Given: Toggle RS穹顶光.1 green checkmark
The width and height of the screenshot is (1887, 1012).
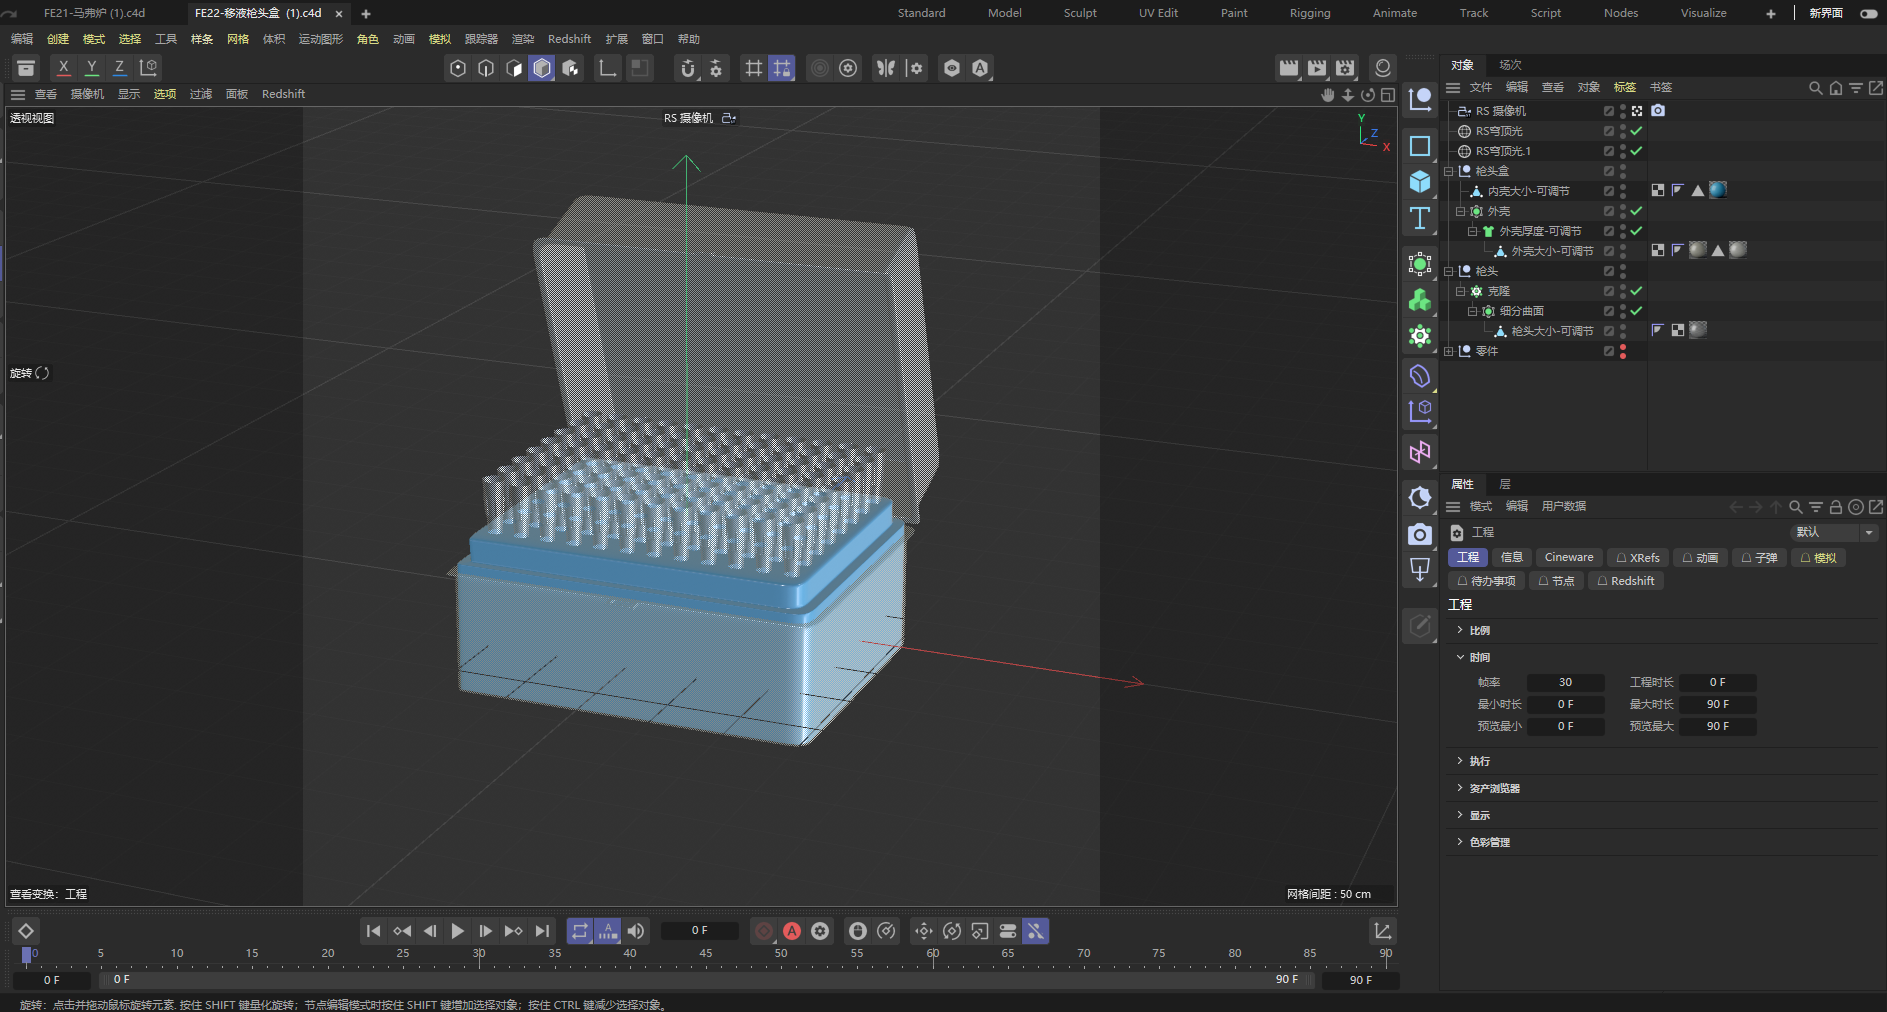Looking at the screenshot, I should click(x=1637, y=151).
